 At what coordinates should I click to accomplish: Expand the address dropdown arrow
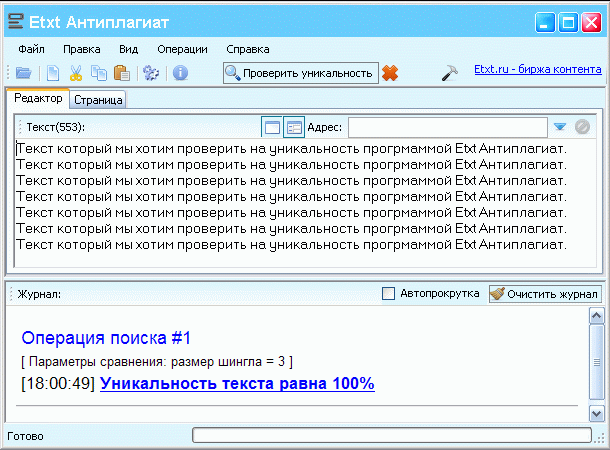point(560,127)
